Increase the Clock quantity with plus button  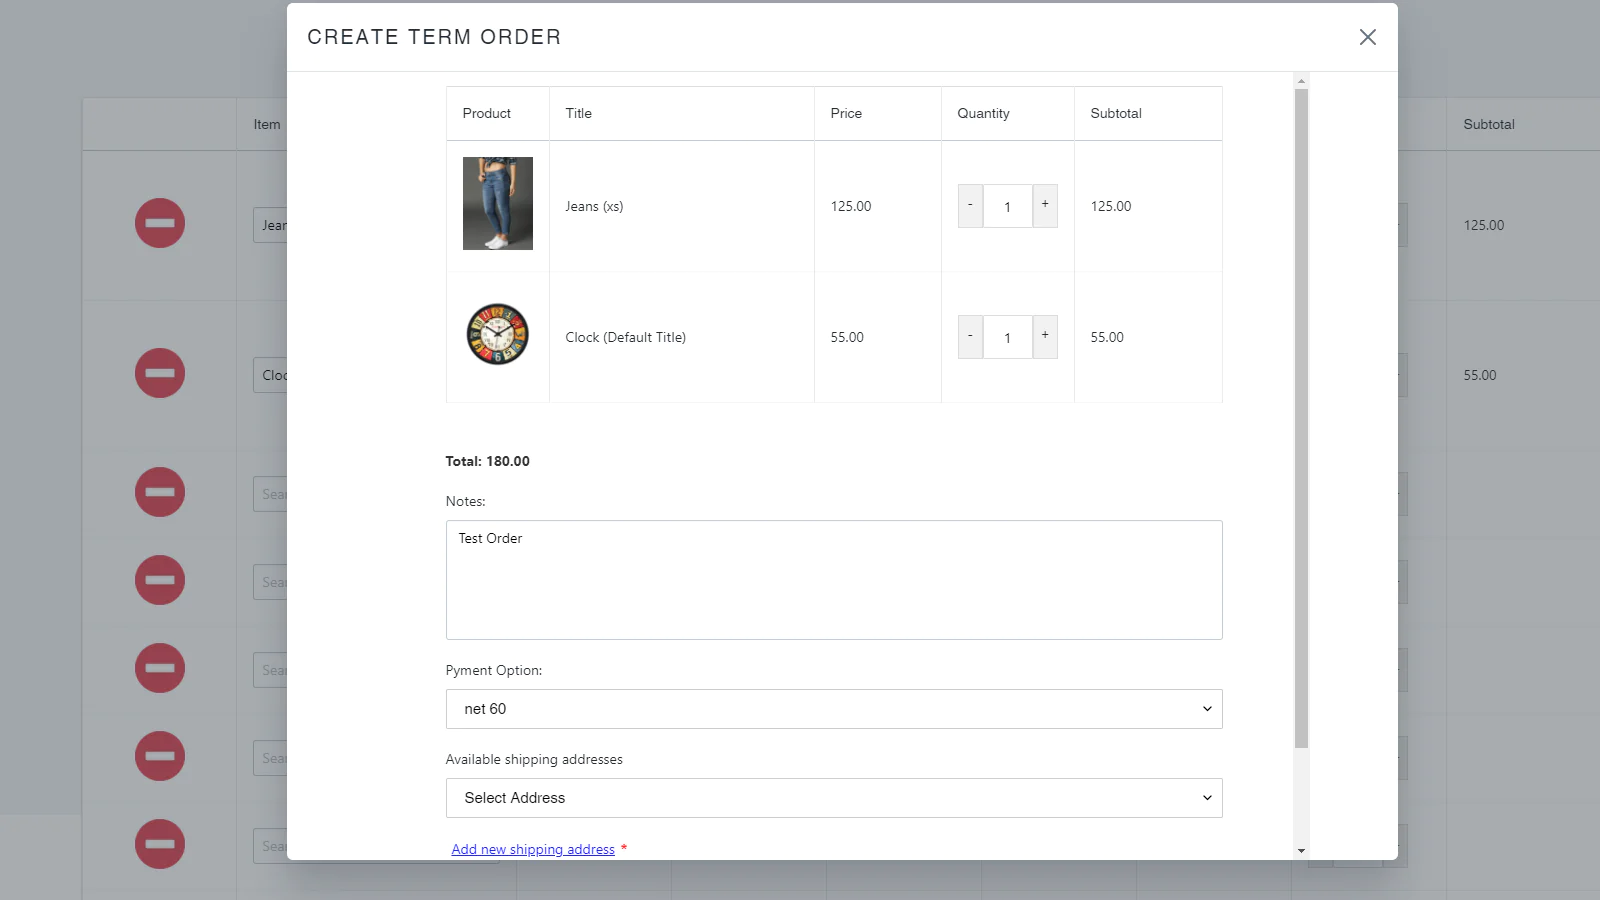click(x=1045, y=337)
